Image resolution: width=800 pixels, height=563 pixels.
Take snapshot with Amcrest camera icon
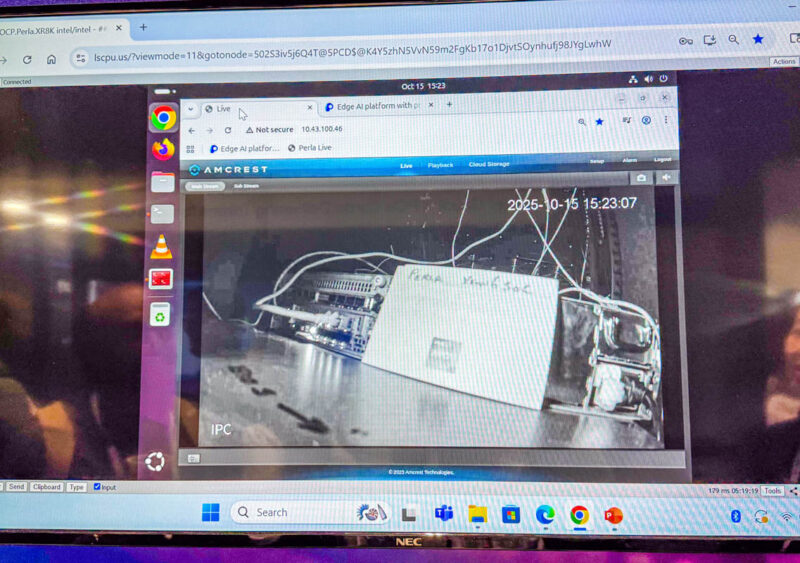[641, 178]
